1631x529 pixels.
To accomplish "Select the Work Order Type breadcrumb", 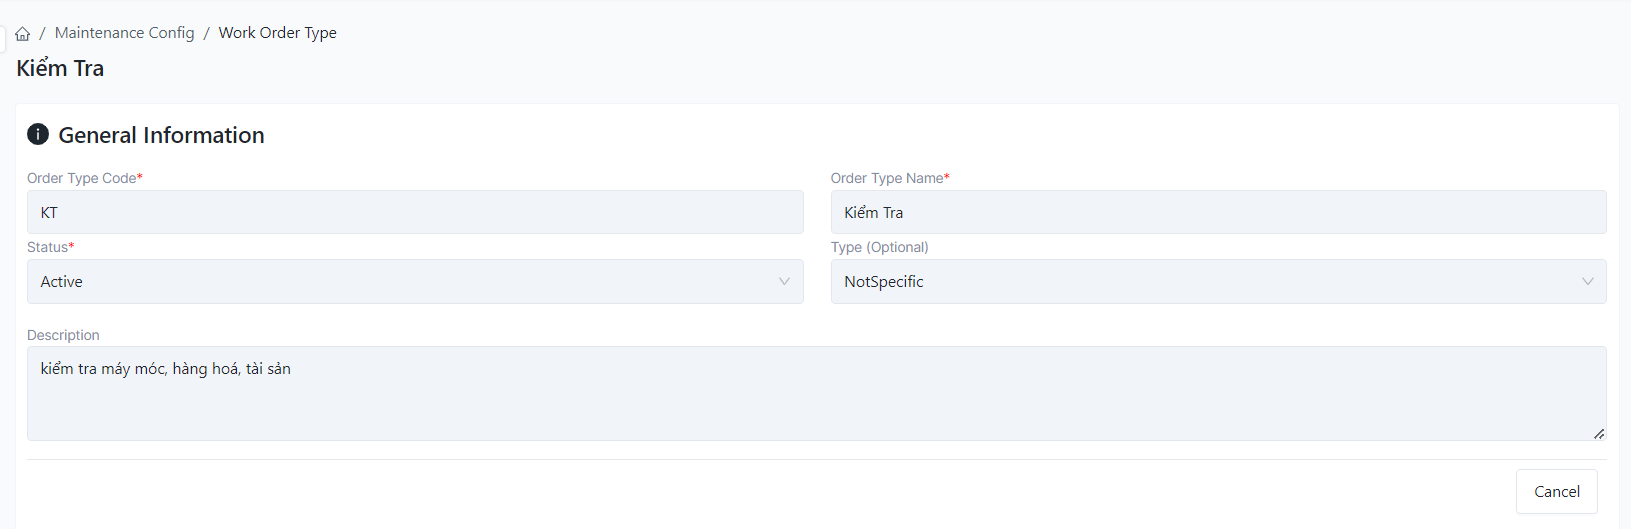I will [277, 33].
